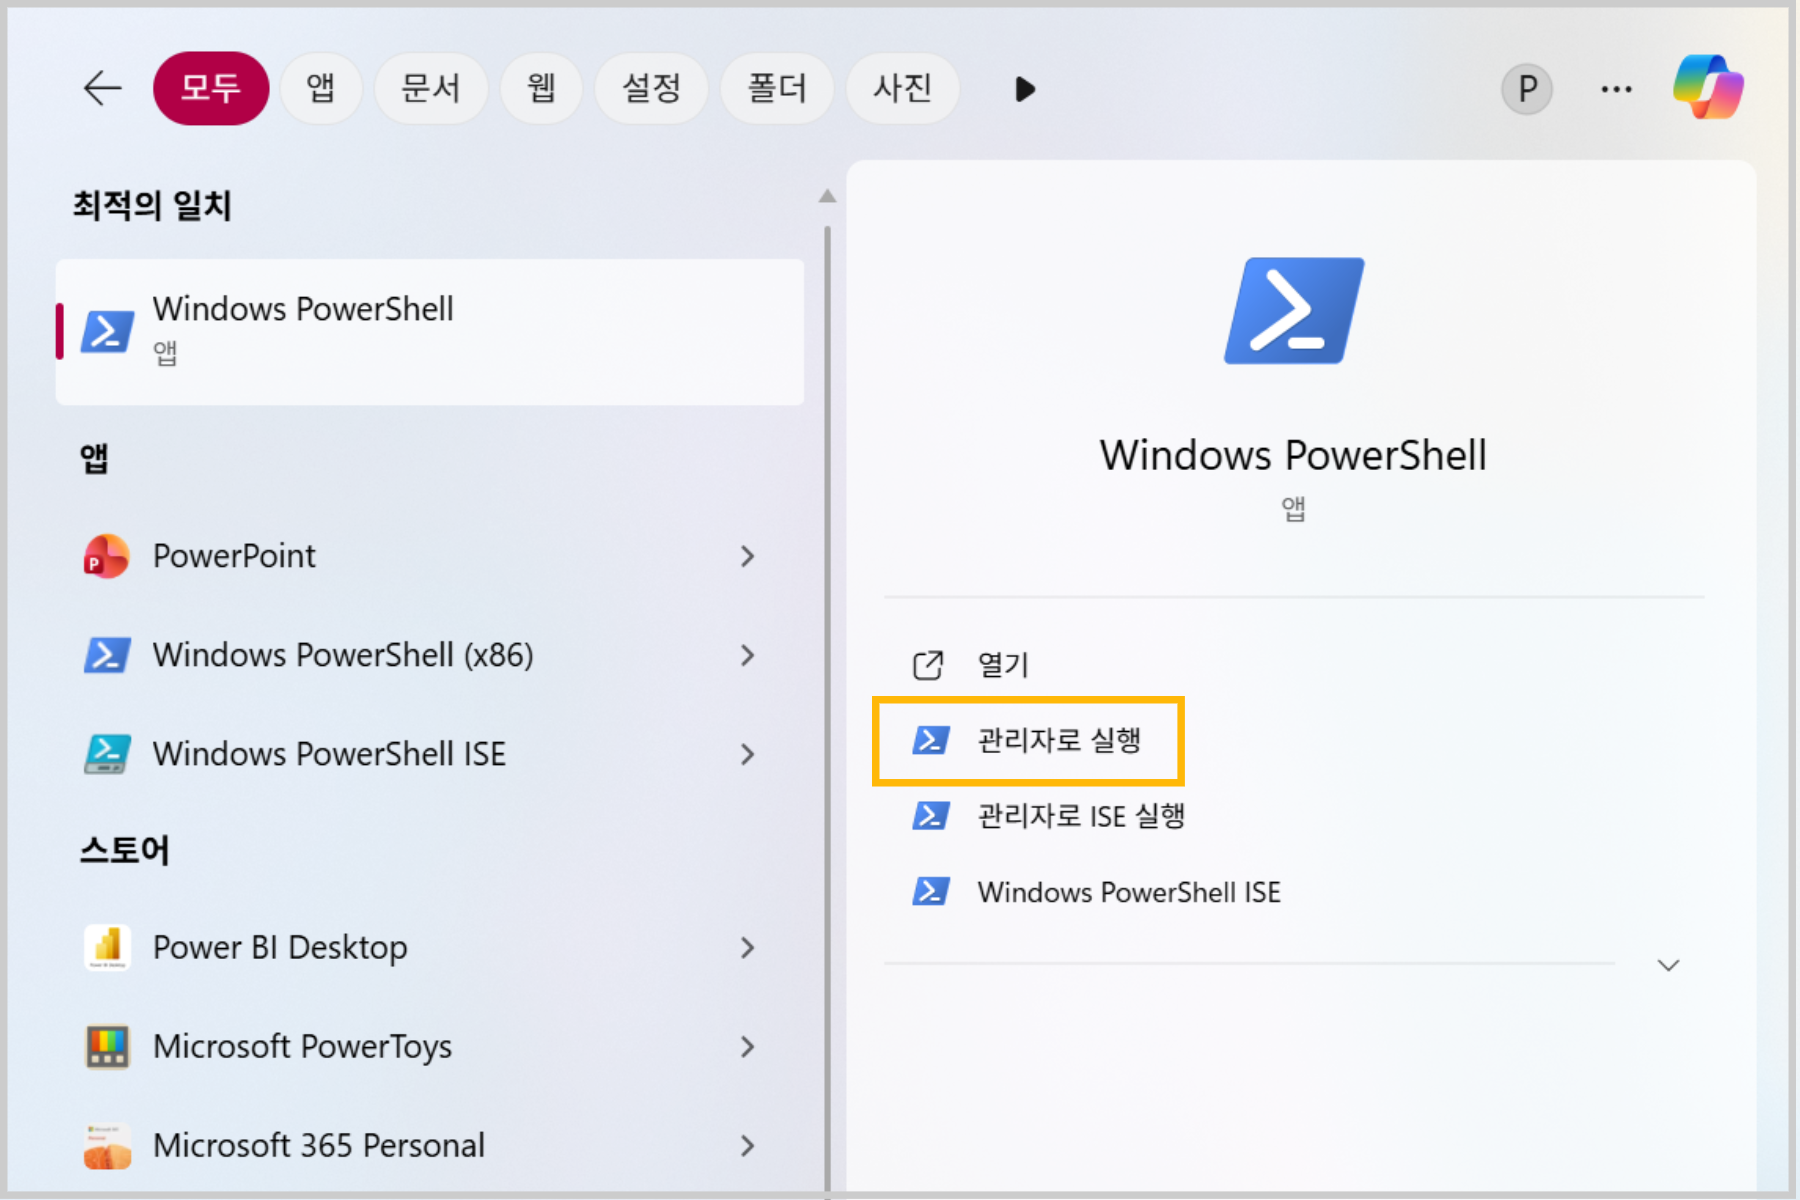This screenshot has height=1200, width=1800.
Task: Click the open-external icon beside 열기
Action: pos(928,665)
